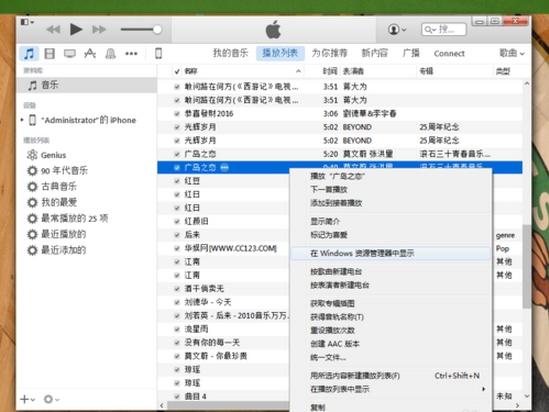Viewport: 549px width, 412px height.
Task: Switch to the TV Shows library icon
Action: pos(70,54)
